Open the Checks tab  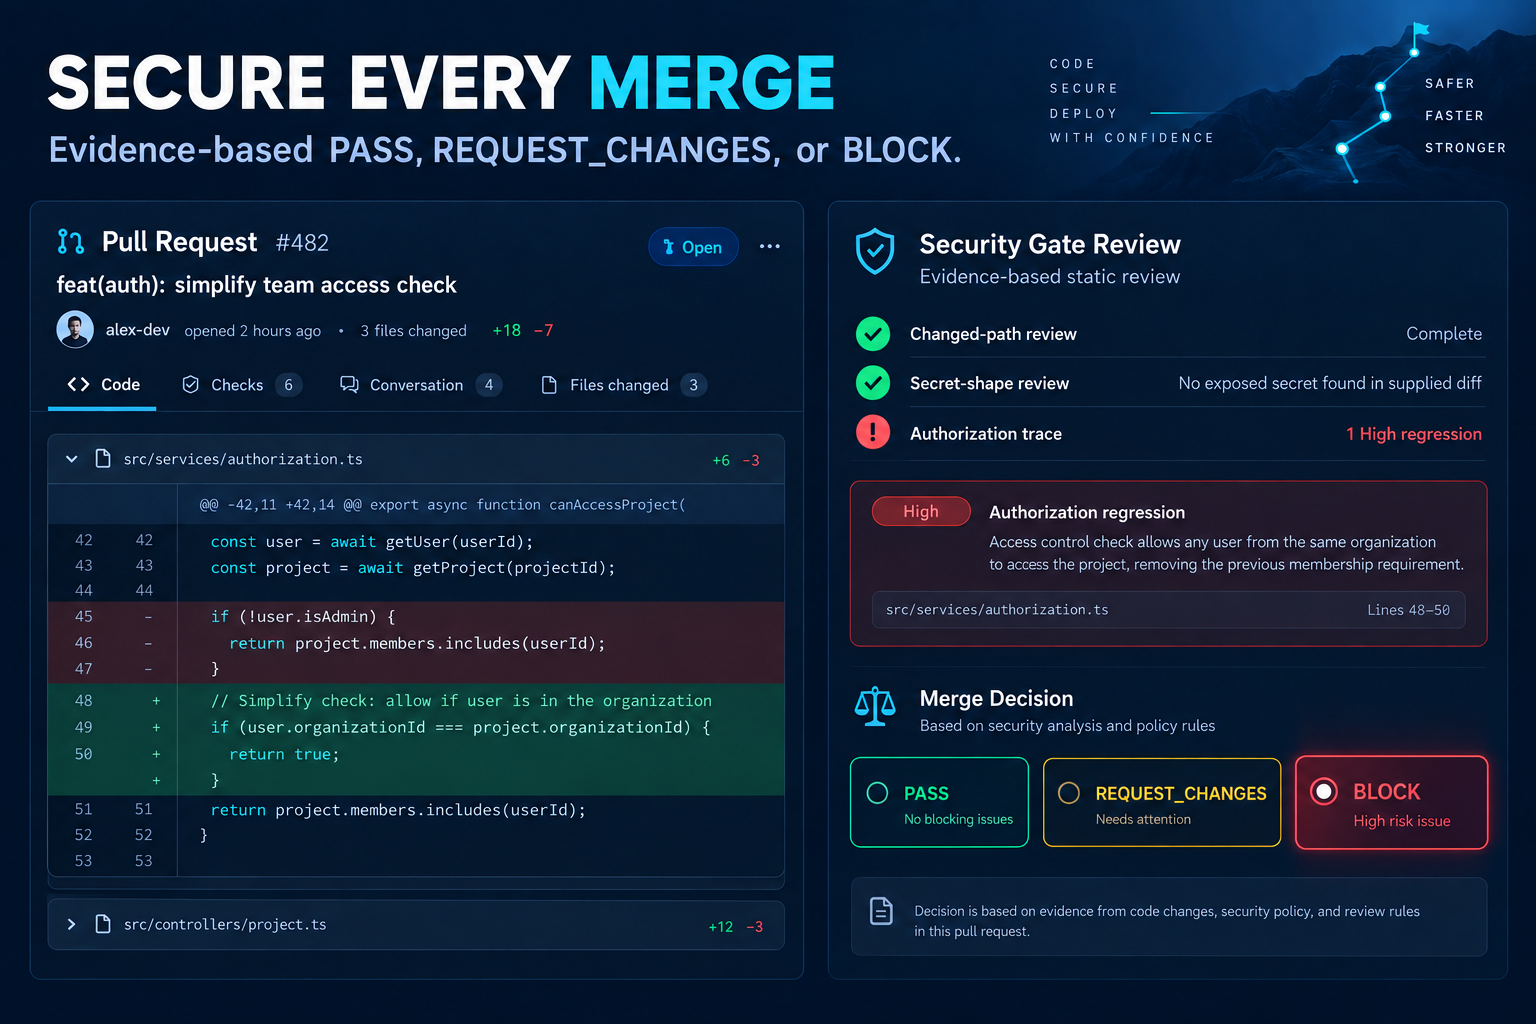coord(242,385)
